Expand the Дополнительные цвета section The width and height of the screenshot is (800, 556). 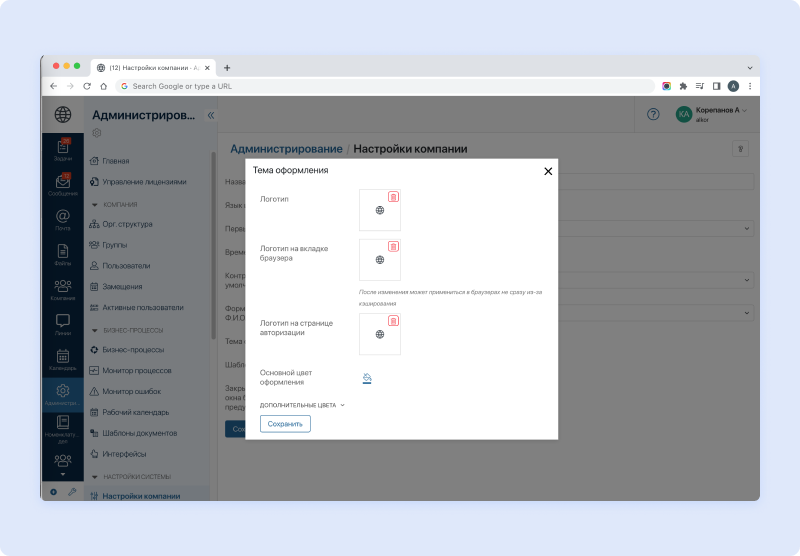(302, 405)
